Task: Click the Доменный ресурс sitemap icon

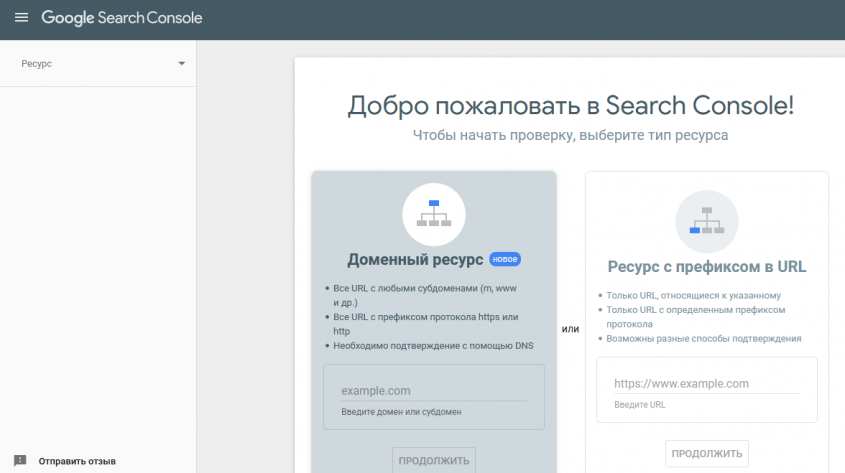Action: [x=434, y=214]
